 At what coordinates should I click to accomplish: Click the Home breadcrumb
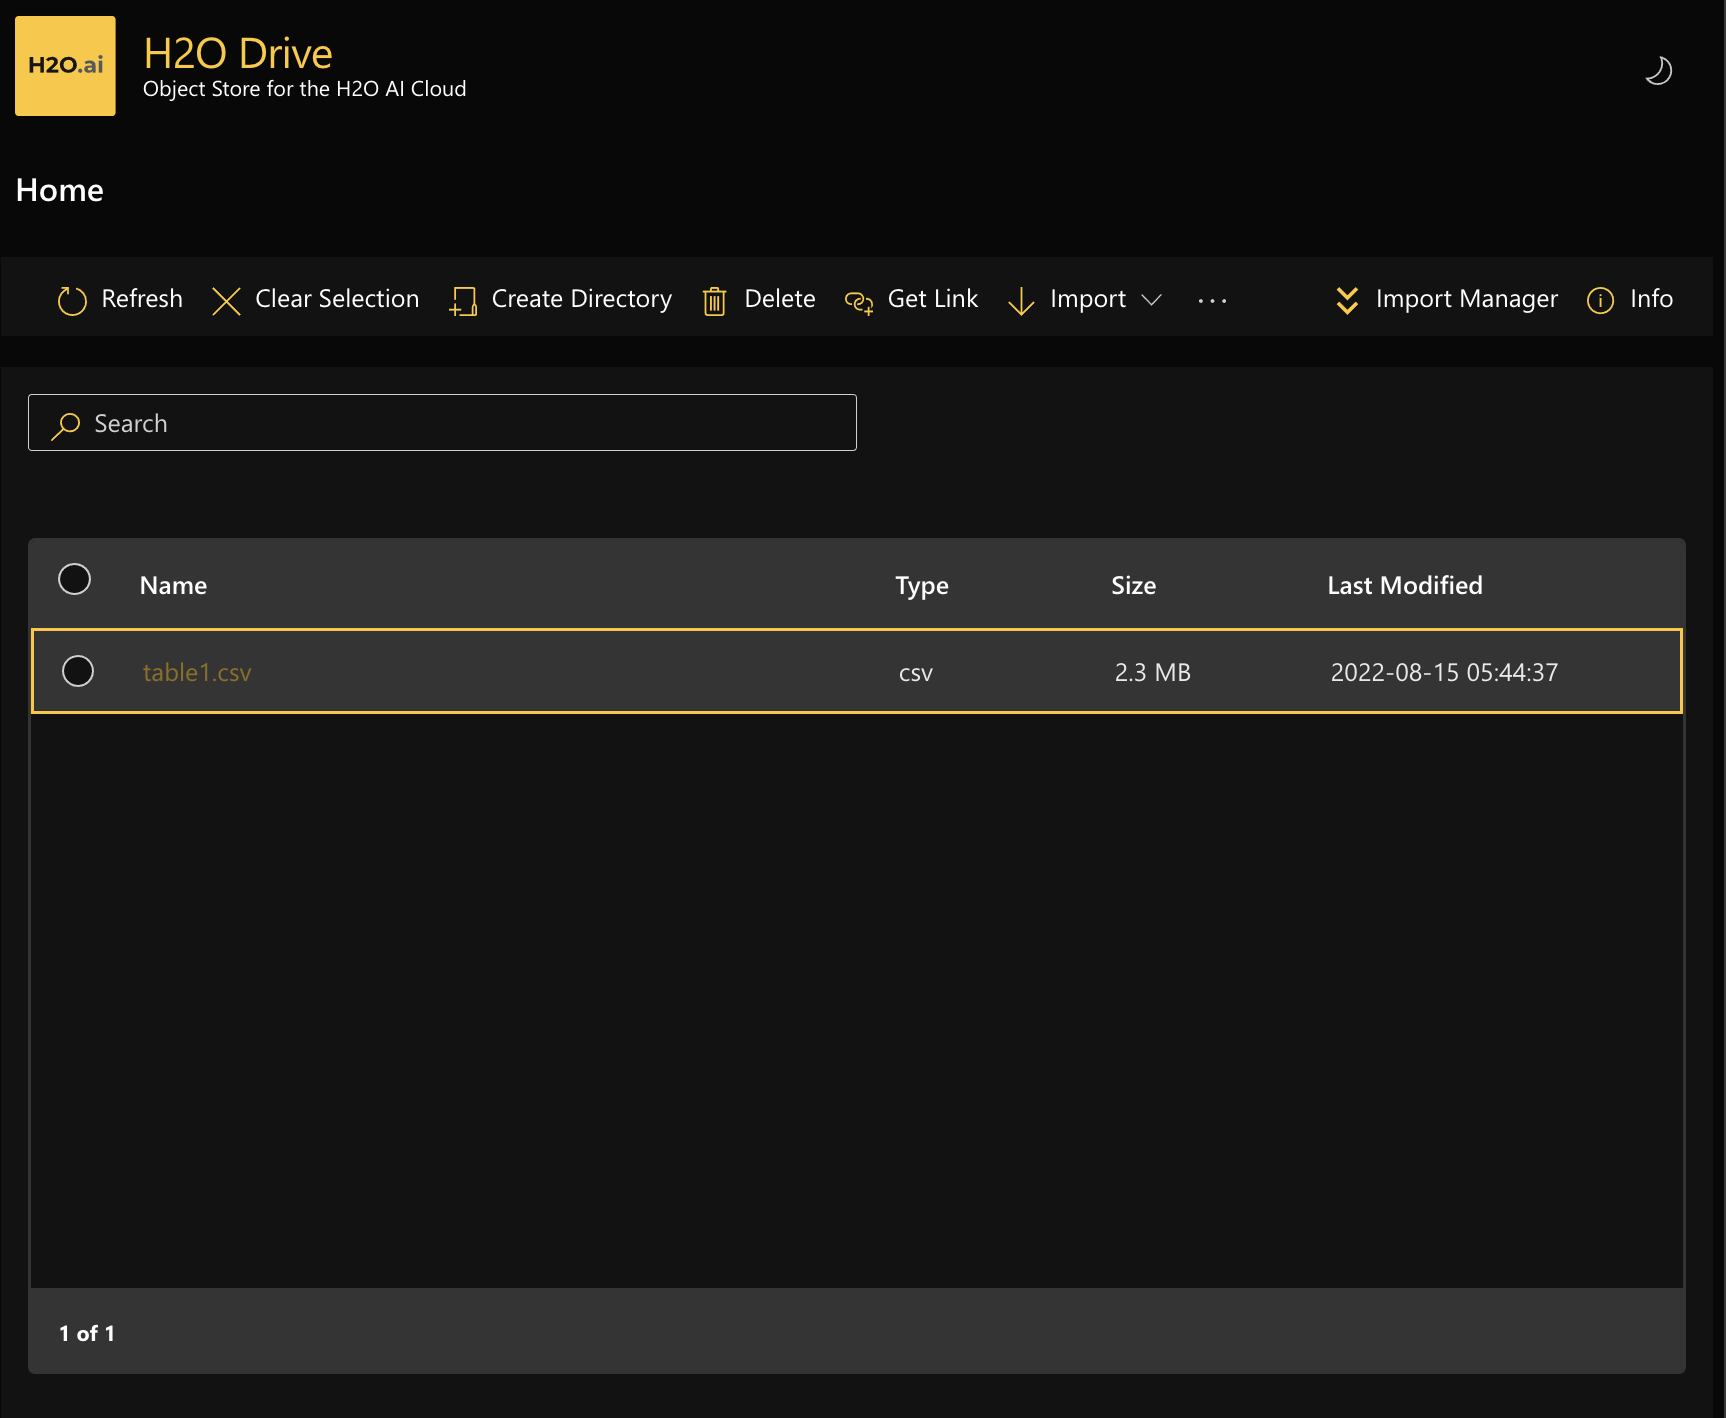[x=60, y=190]
